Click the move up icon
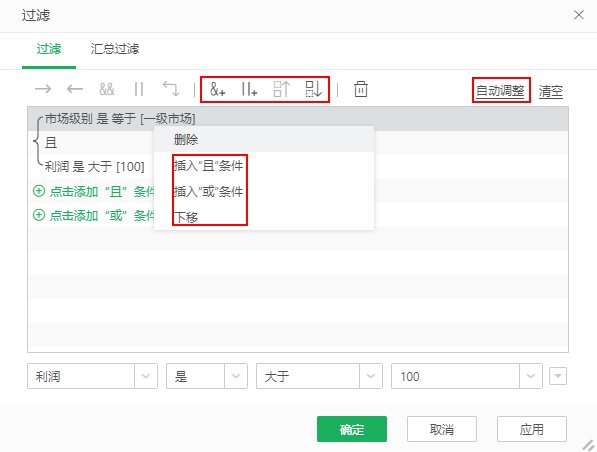The width and height of the screenshot is (597, 452). coord(282,89)
